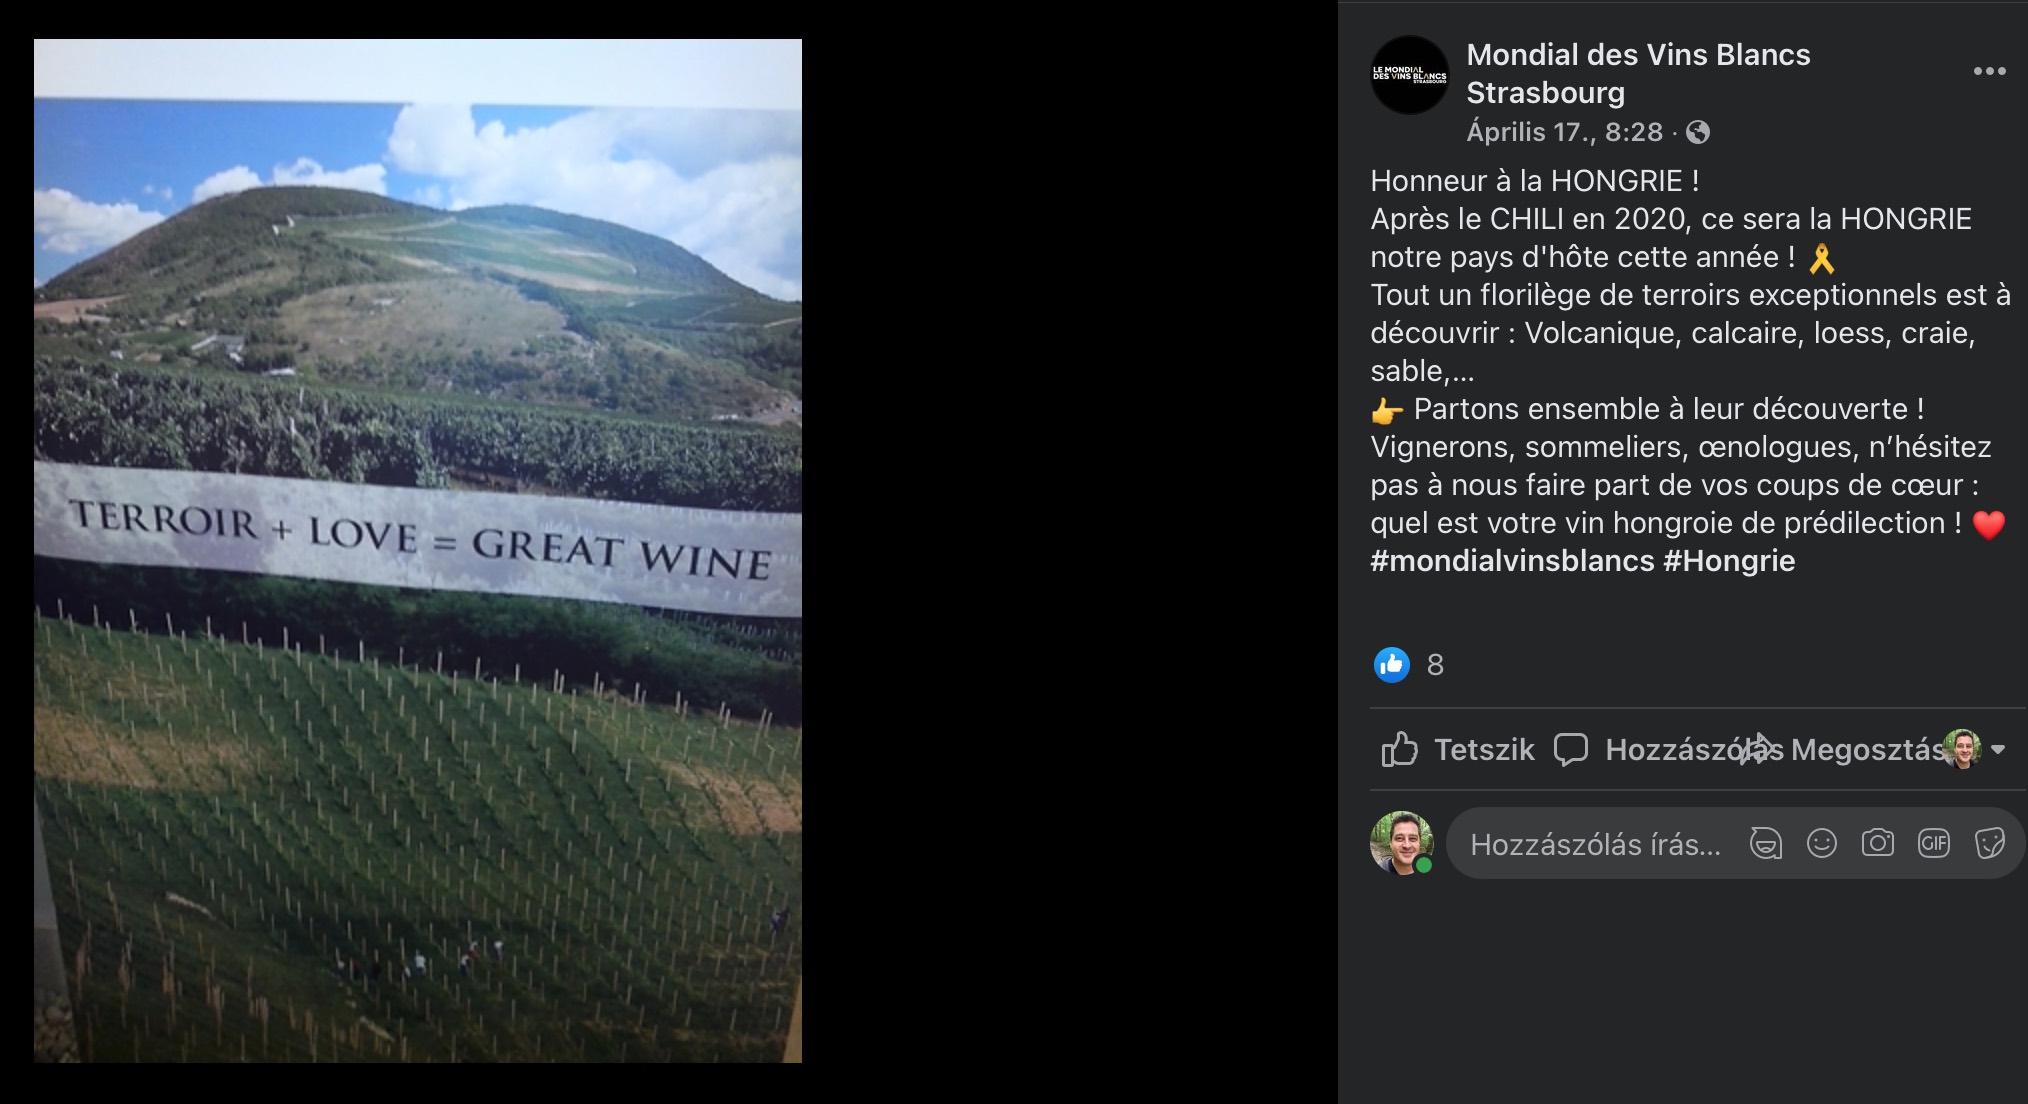Viewport: 2028px width, 1104px height.
Task: Follow the #Hongrie hashtag
Action: pos(1729,561)
